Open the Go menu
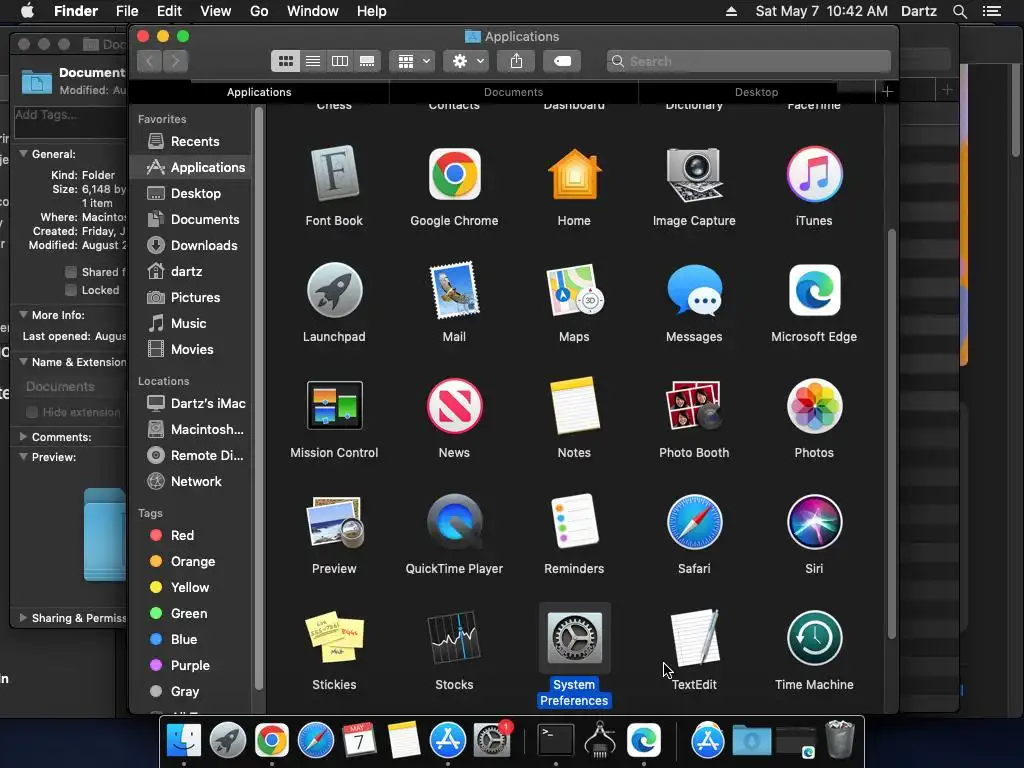1024x768 pixels. (259, 11)
